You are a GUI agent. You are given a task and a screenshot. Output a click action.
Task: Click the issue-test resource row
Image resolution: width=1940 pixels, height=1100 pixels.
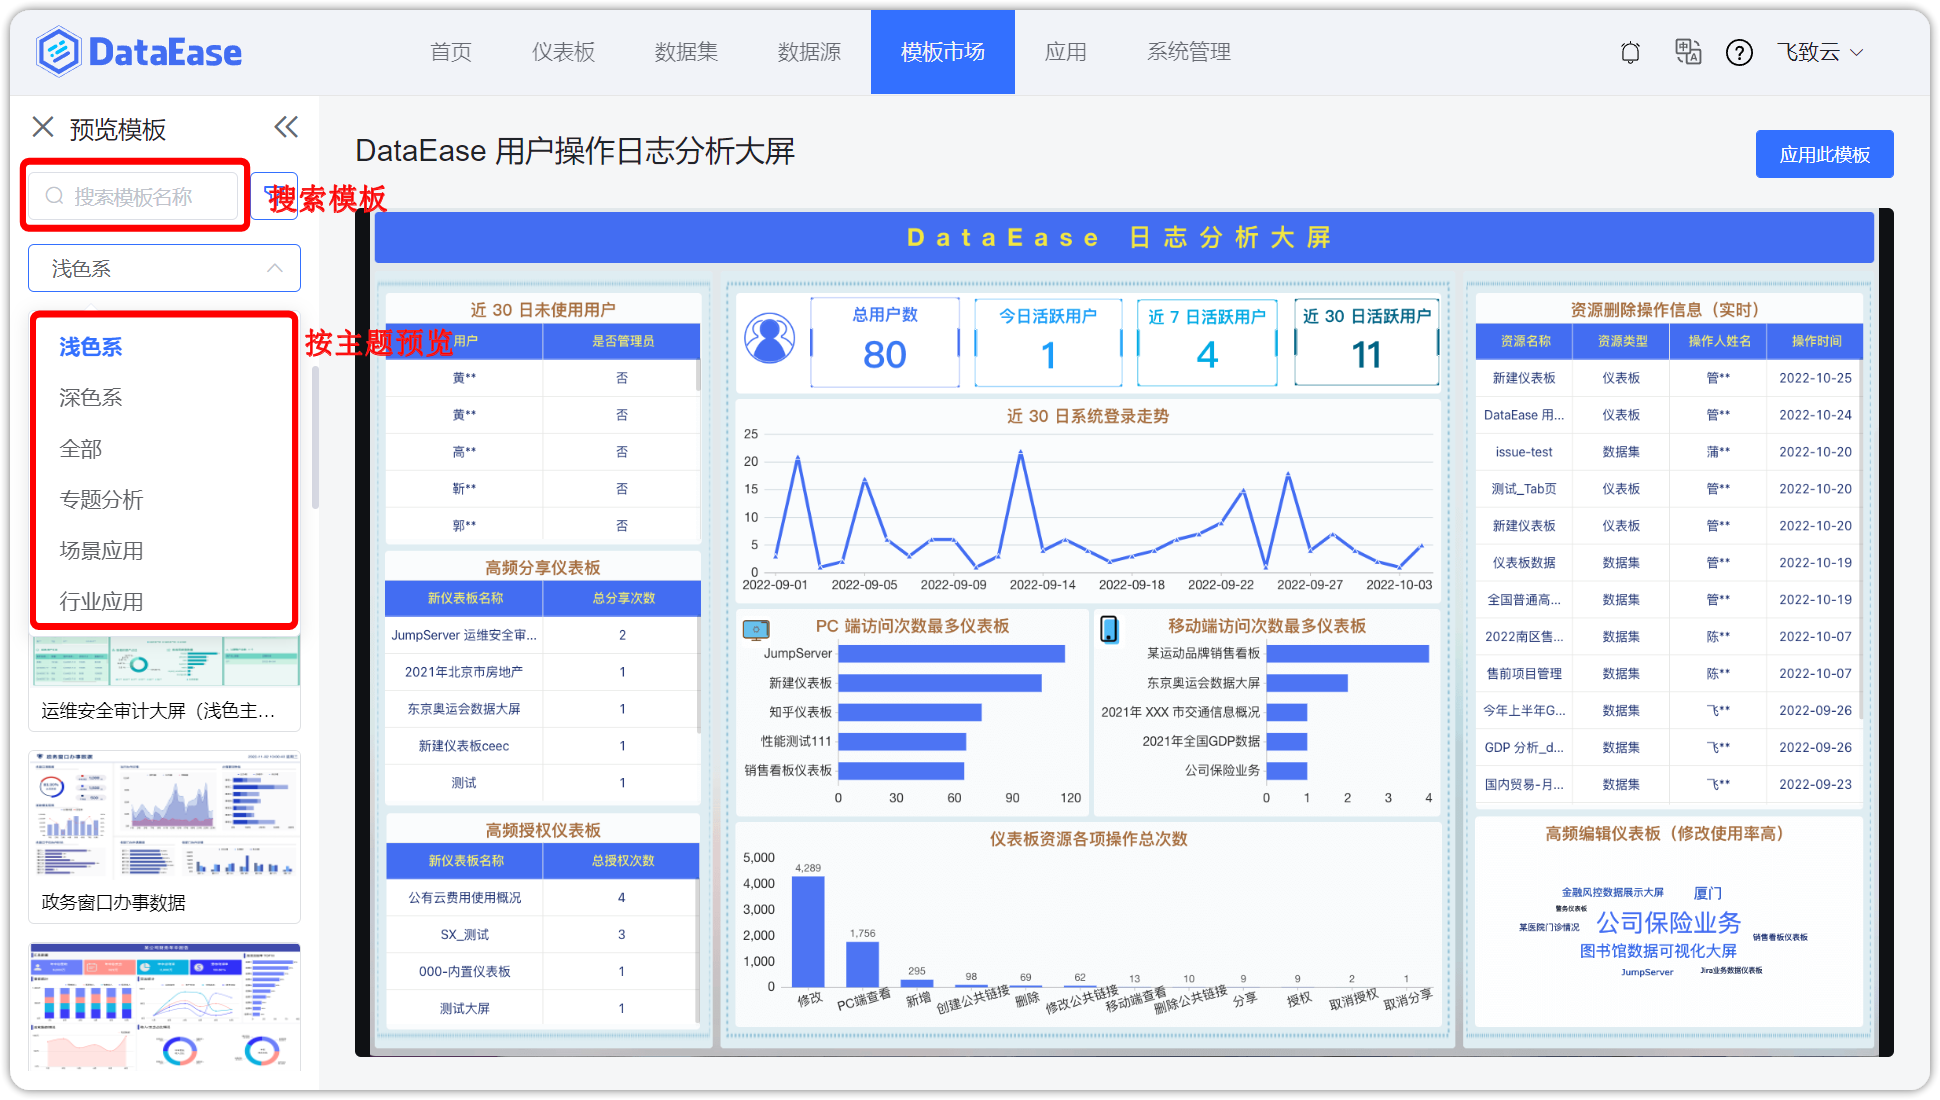[1669, 452]
